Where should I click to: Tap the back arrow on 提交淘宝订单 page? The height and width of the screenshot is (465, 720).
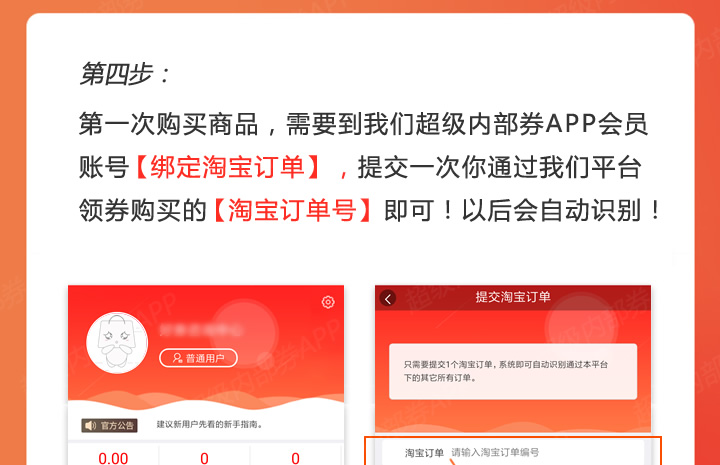click(x=388, y=299)
